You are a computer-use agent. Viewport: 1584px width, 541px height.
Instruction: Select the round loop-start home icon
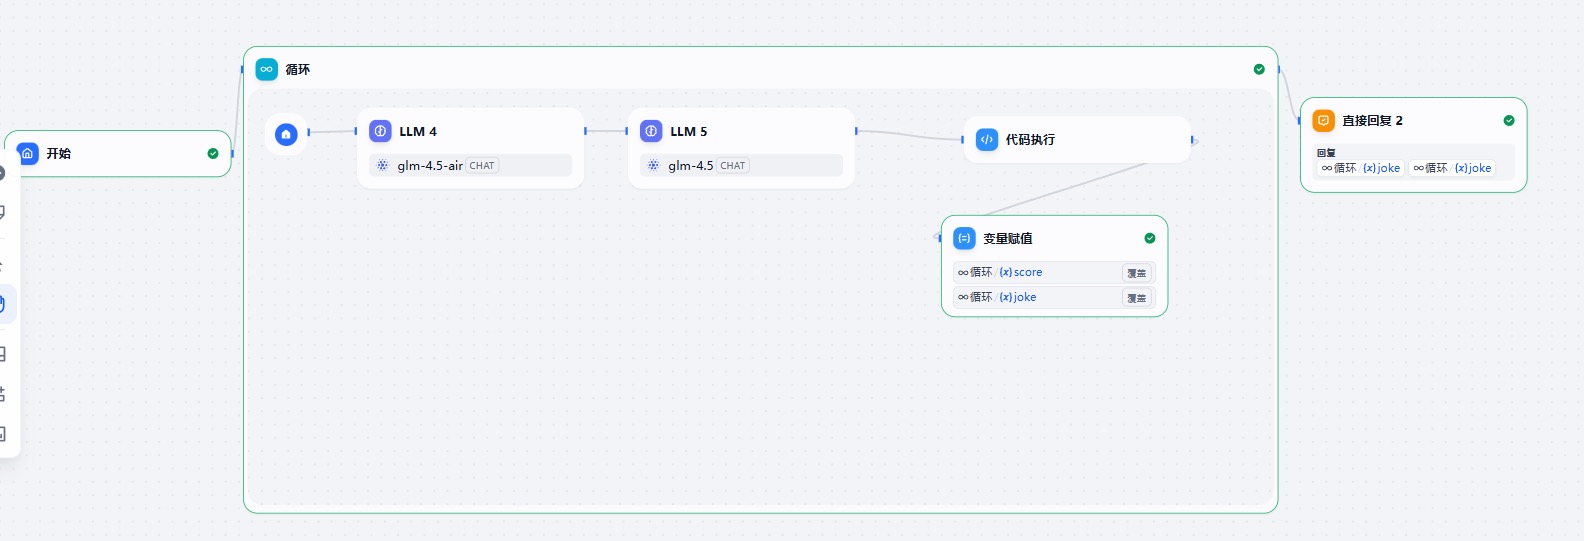click(x=286, y=134)
